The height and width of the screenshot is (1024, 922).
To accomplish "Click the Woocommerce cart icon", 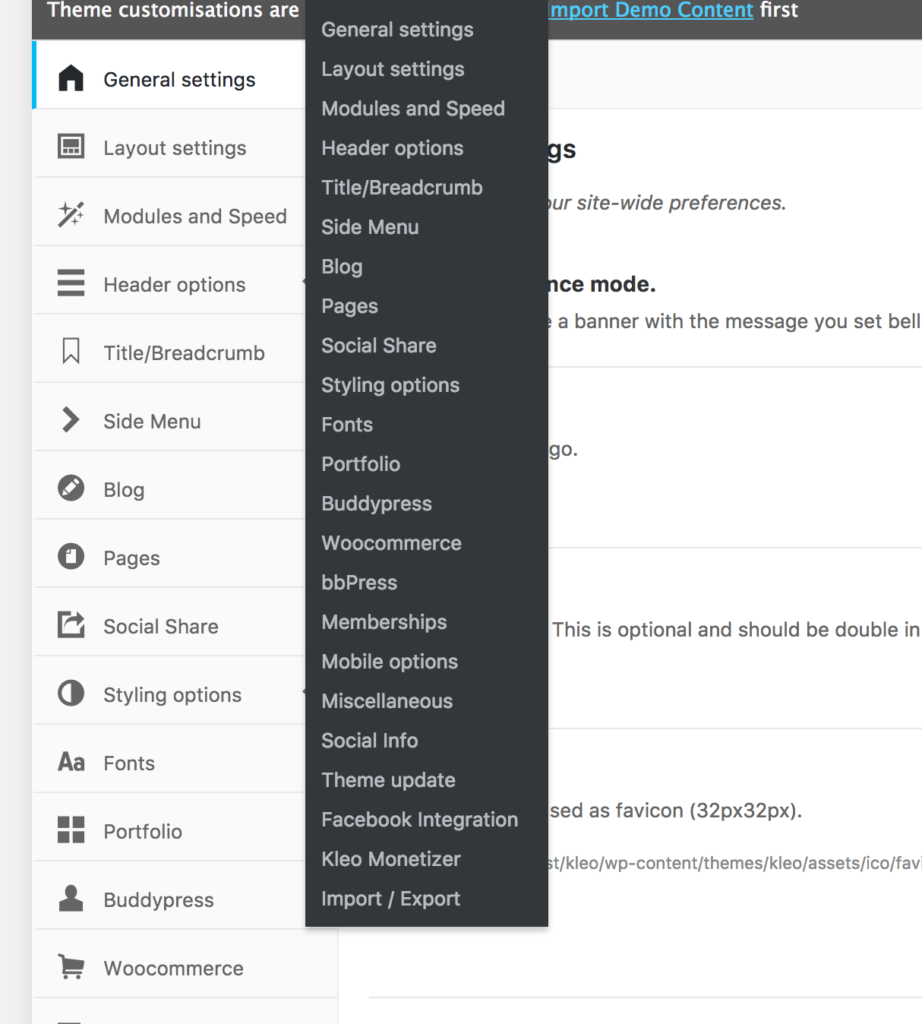I will pyautogui.click(x=71, y=967).
